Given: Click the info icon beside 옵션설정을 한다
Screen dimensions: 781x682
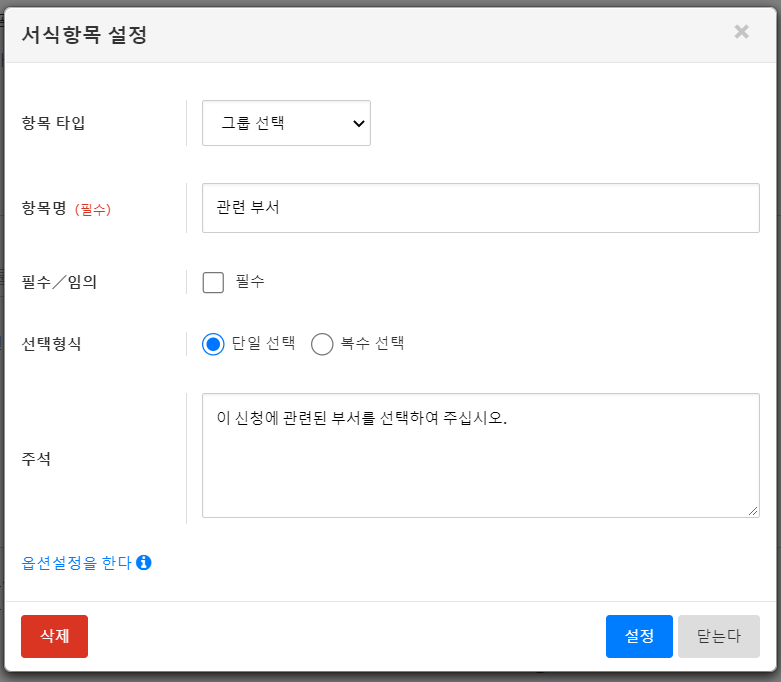Looking at the screenshot, I should click(144, 563).
